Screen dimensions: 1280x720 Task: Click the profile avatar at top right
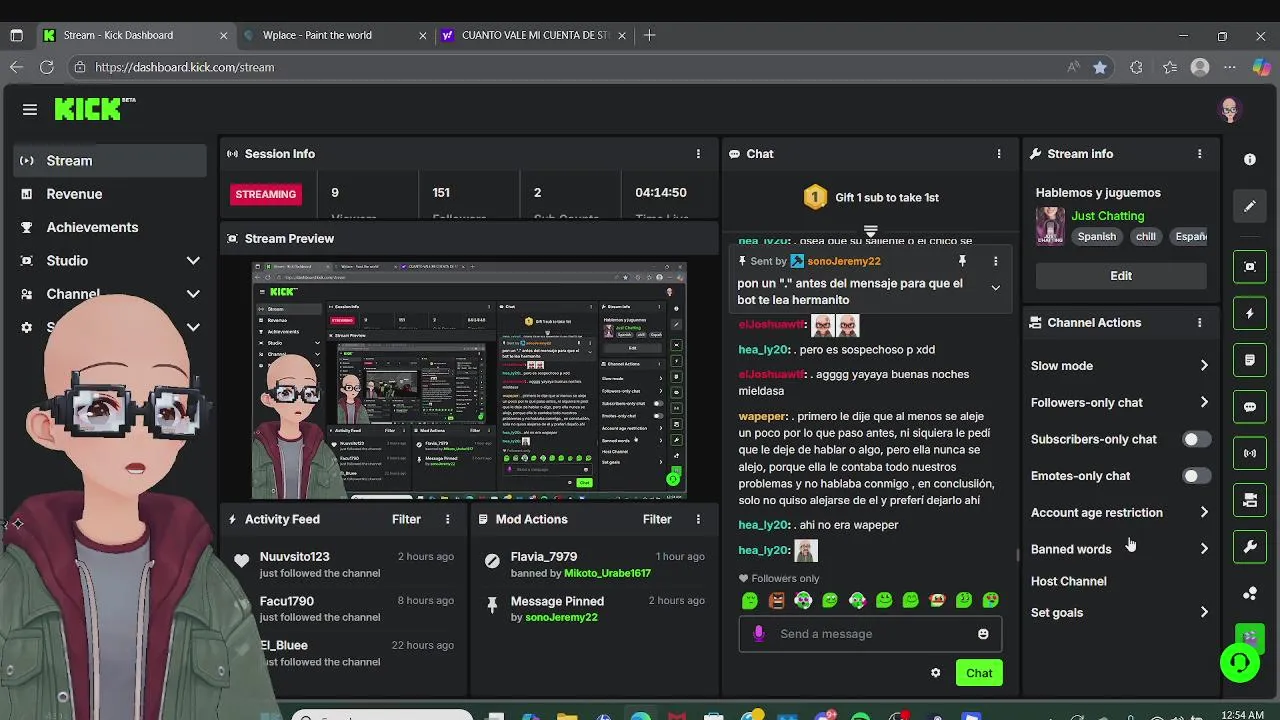1230,110
